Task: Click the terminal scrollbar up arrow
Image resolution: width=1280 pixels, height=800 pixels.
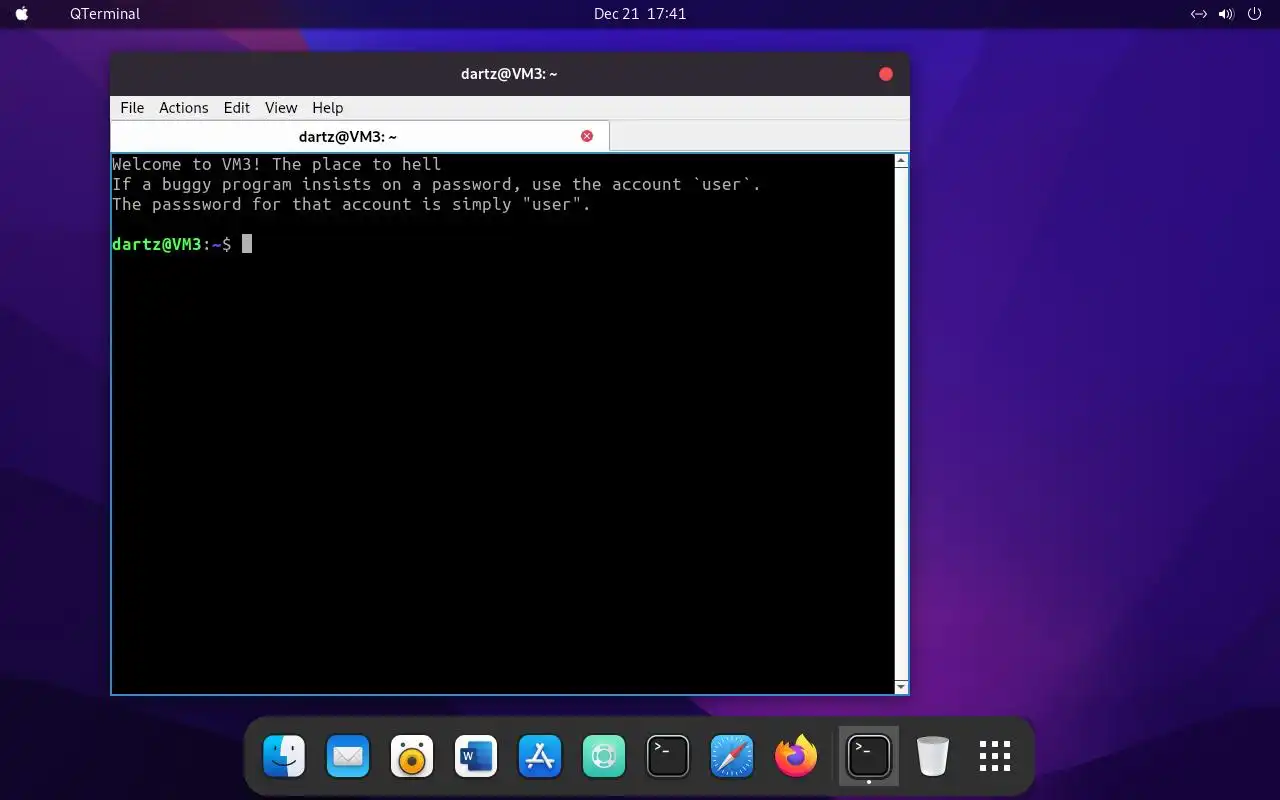Action: (901, 161)
